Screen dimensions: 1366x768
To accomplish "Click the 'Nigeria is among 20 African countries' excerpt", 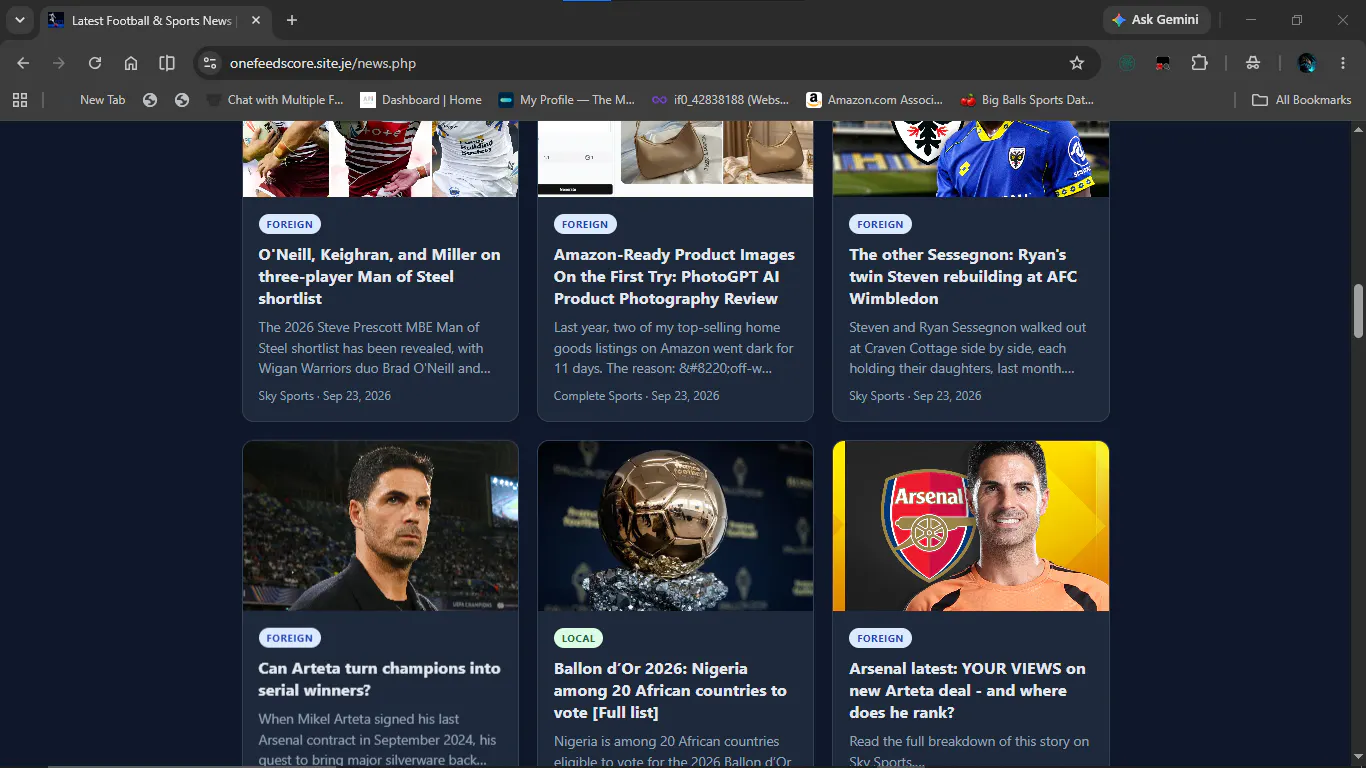I will coord(673,751).
